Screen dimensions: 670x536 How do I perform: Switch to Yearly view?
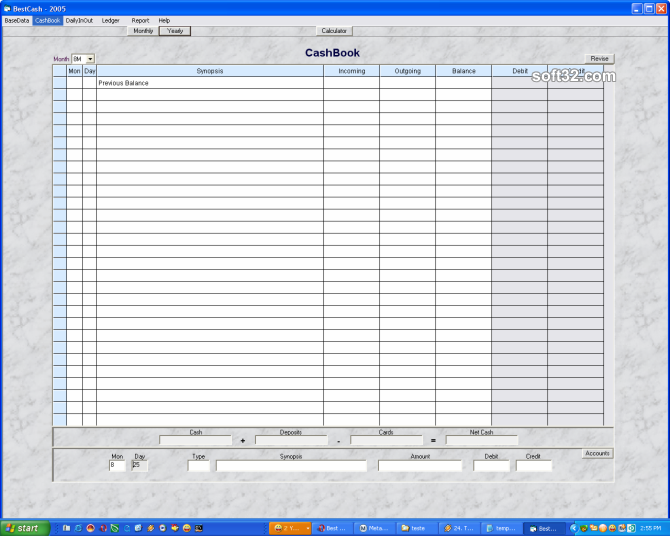(175, 31)
